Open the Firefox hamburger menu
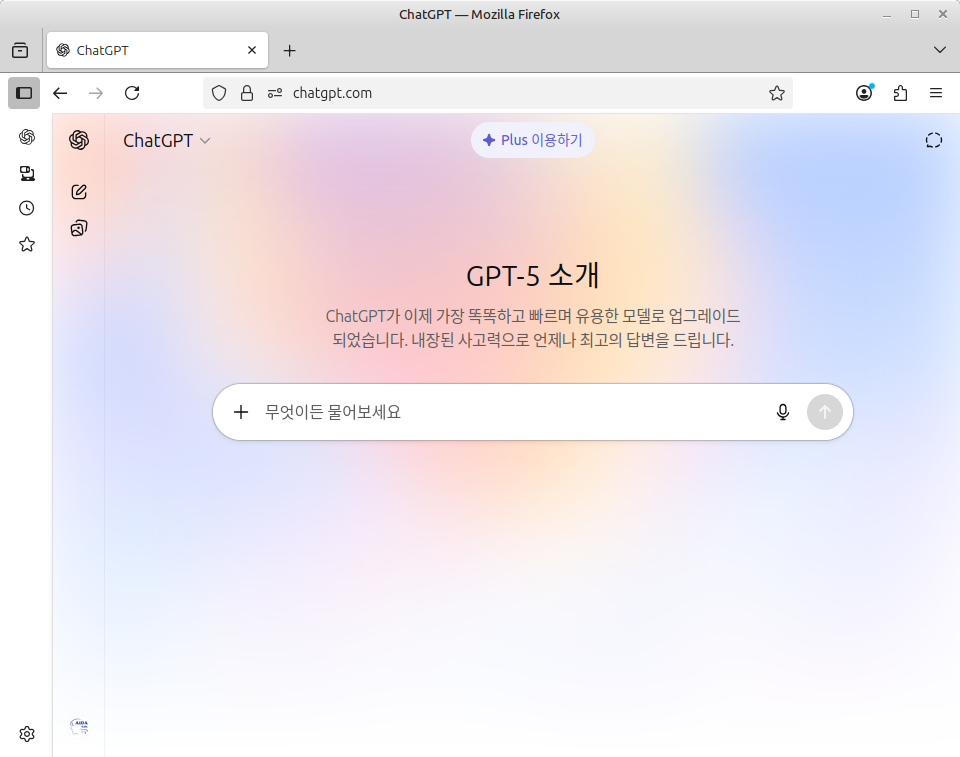This screenshot has width=960, height=757. tap(936, 93)
